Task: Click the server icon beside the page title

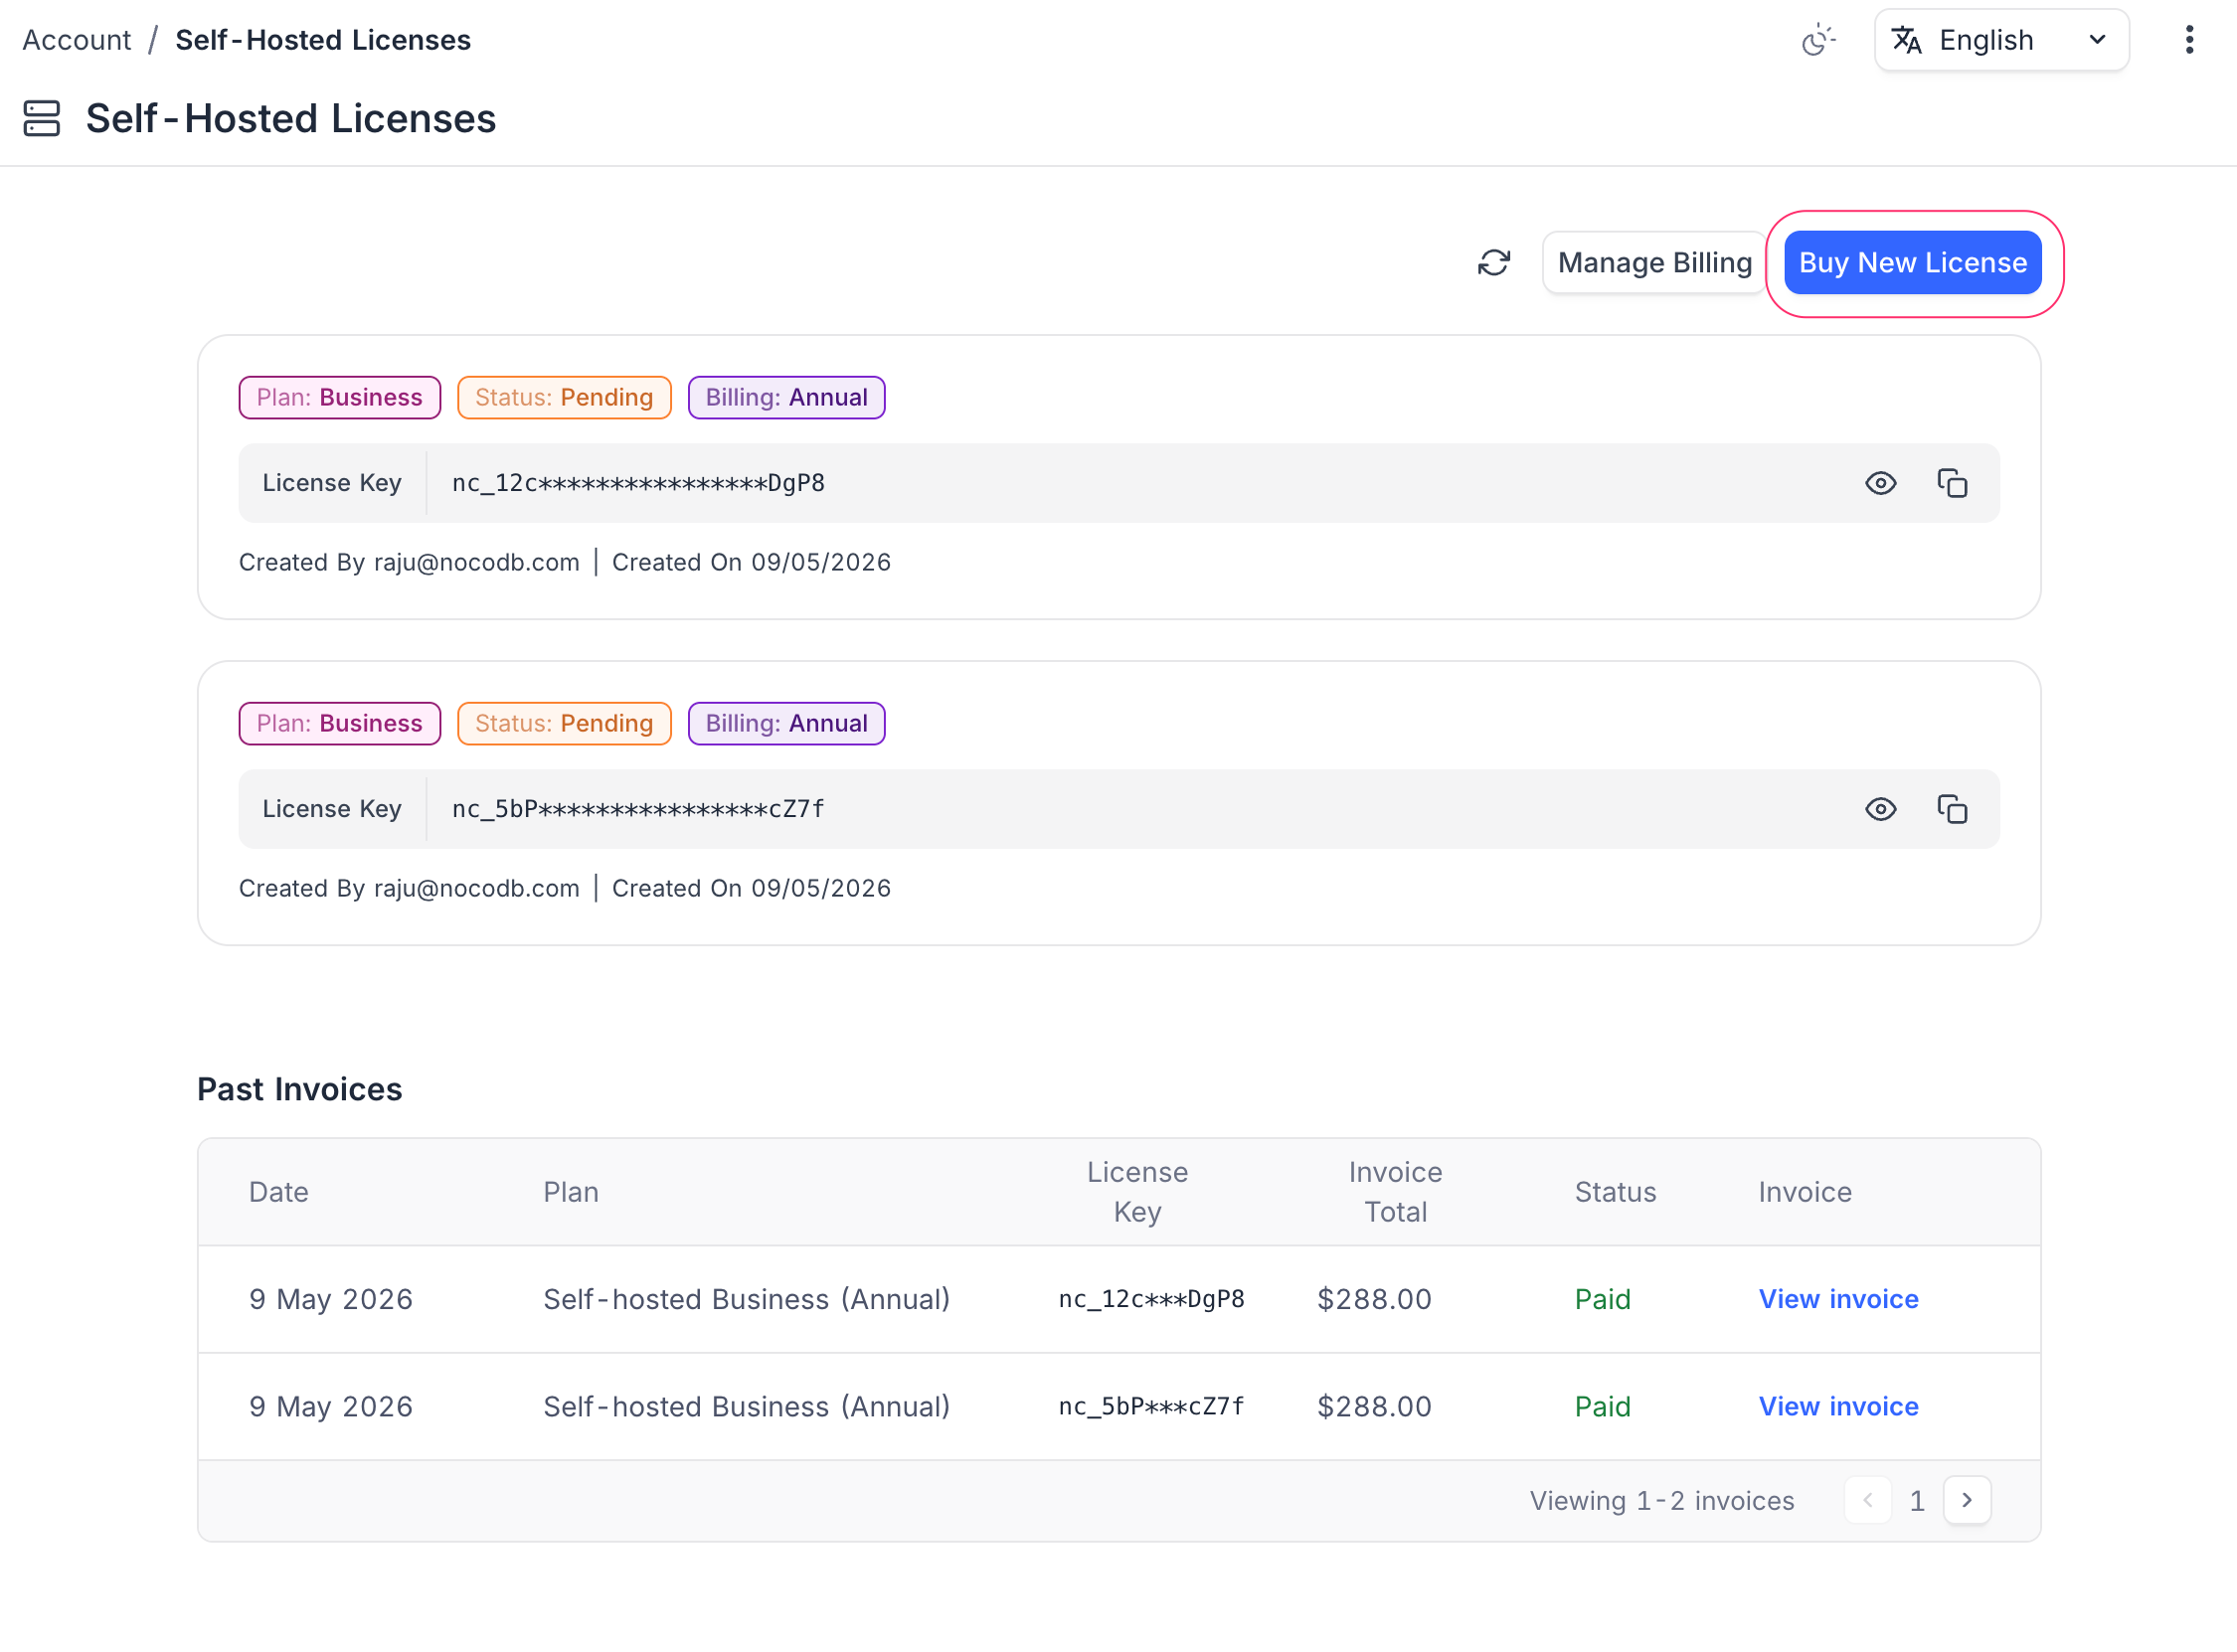Action: point(42,118)
